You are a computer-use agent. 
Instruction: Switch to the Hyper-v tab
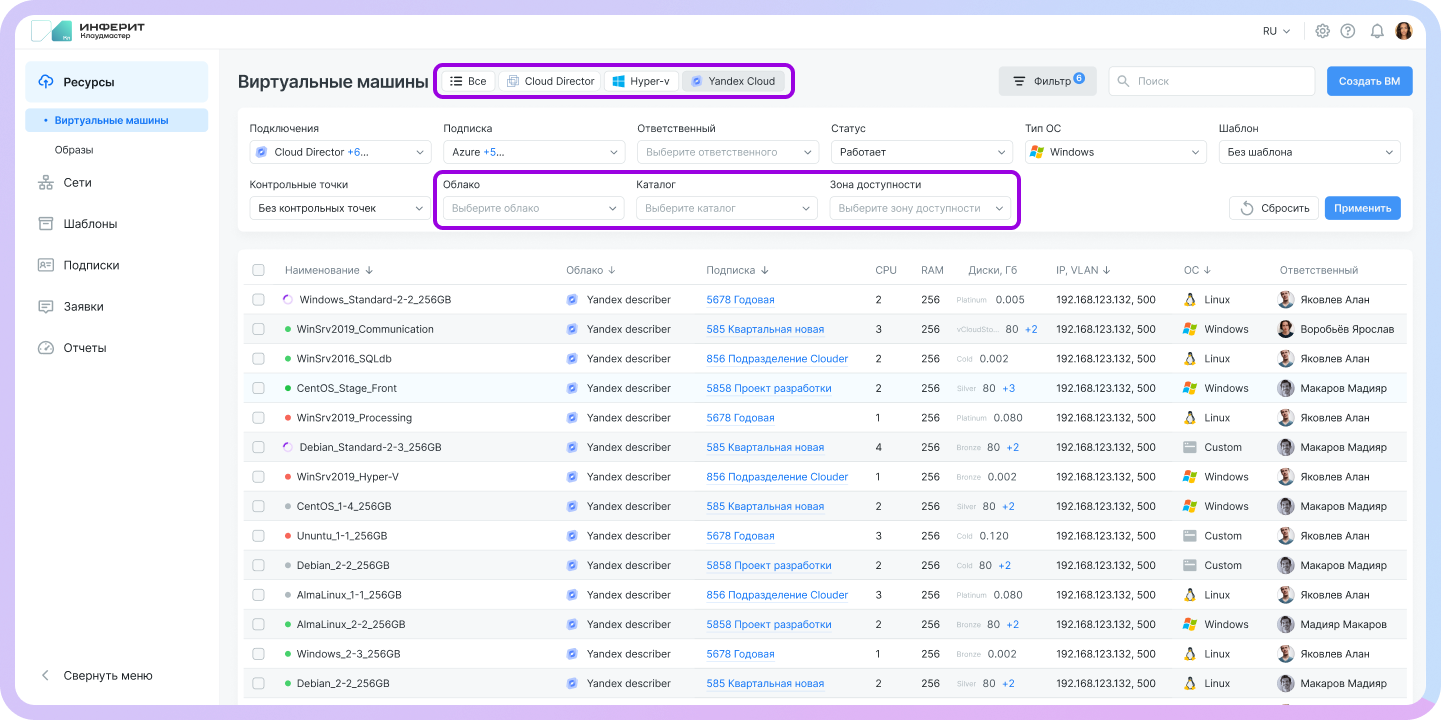[x=641, y=81]
